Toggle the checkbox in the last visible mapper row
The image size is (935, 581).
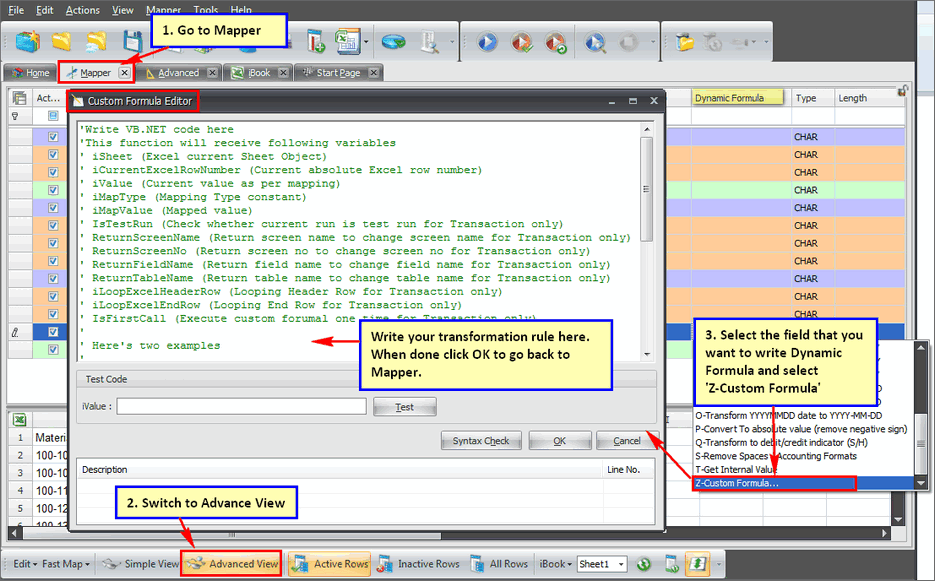[53, 350]
